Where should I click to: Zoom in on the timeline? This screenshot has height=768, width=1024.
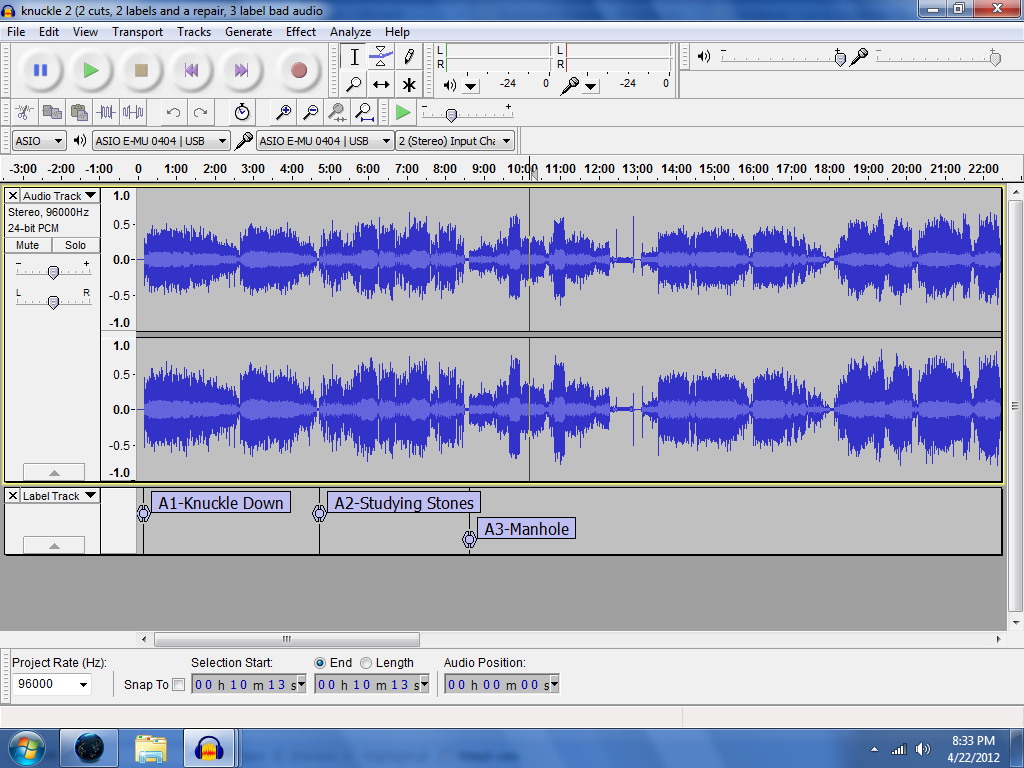coord(283,112)
